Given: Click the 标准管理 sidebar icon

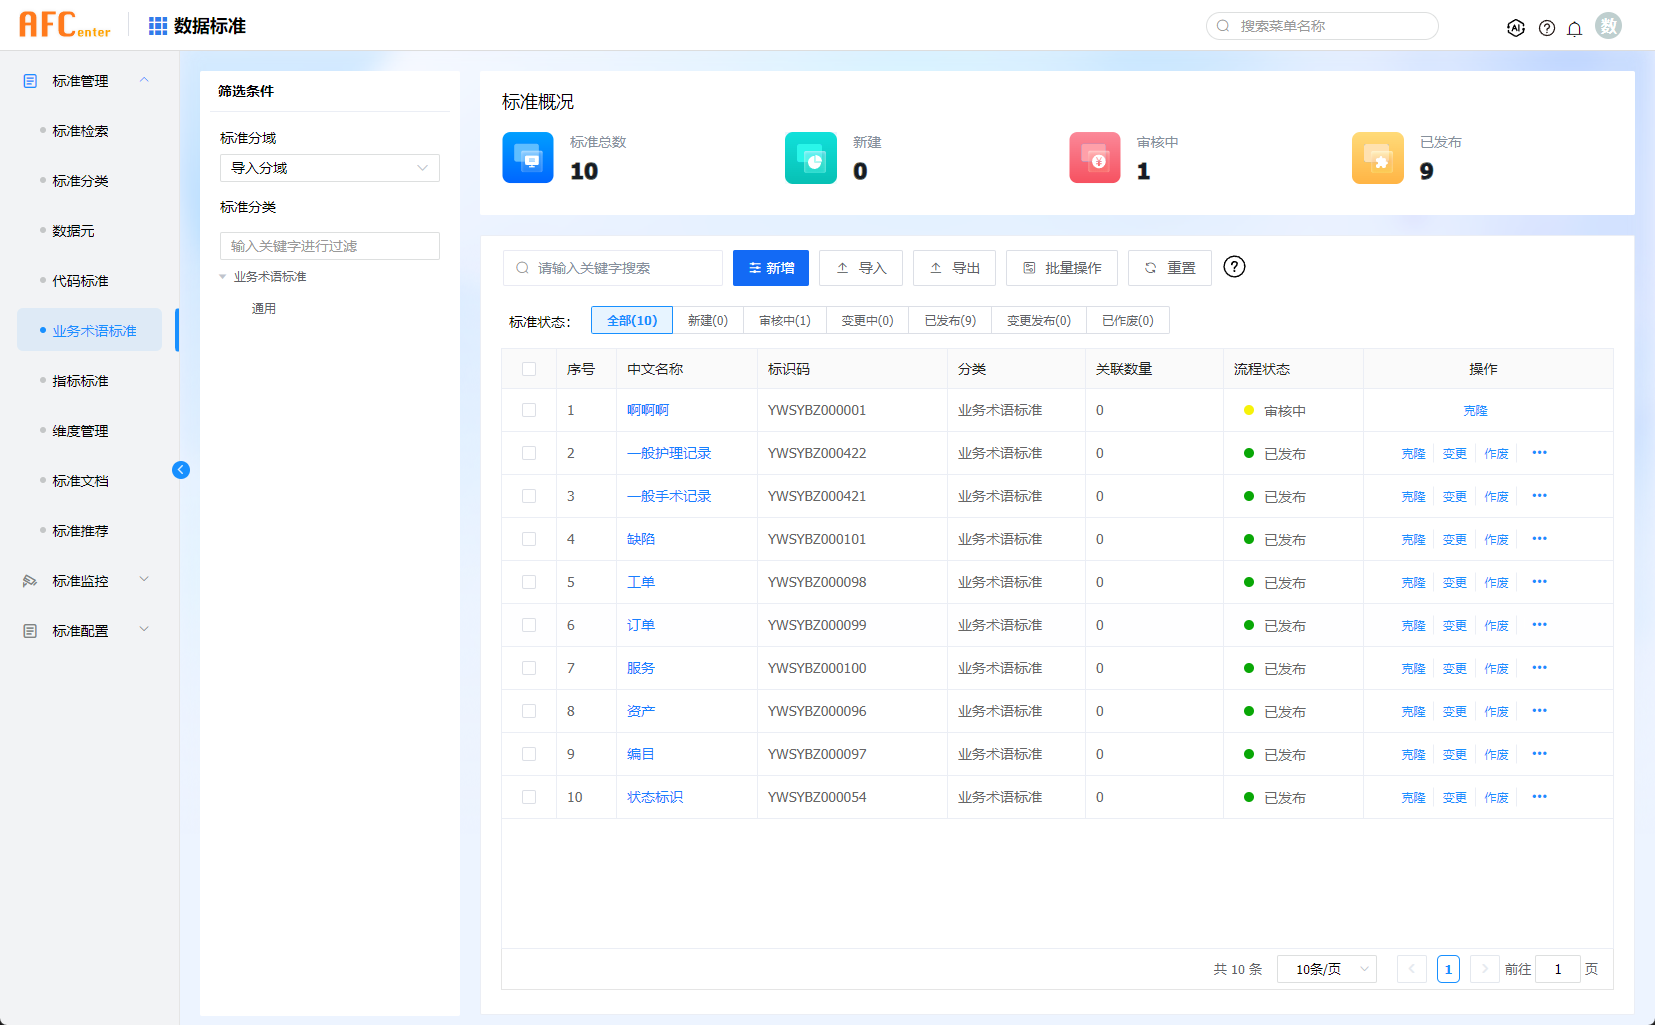Looking at the screenshot, I should click(x=30, y=81).
